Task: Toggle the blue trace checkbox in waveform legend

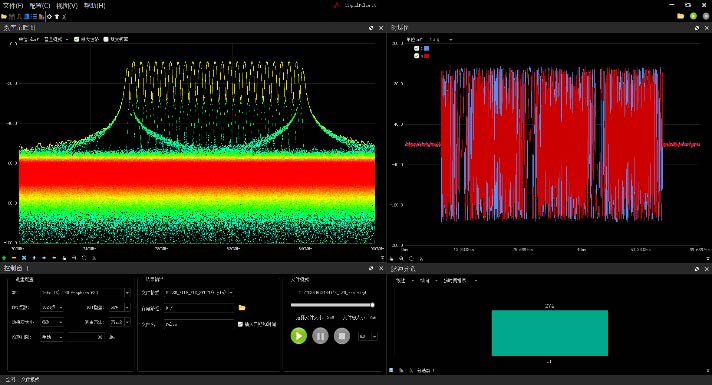Action: (416, 48)
